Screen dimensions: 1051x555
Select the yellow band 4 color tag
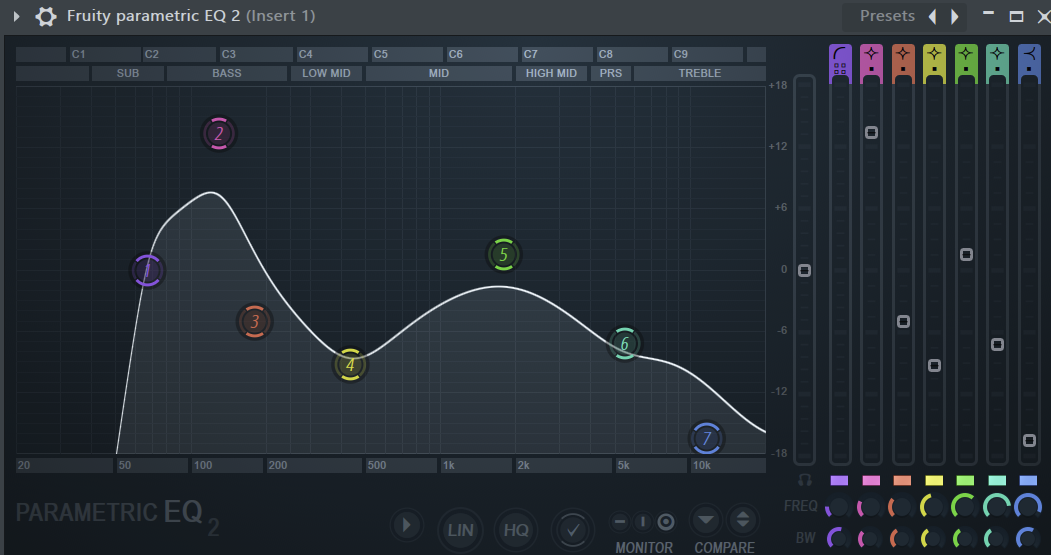(x=934, y=481)
